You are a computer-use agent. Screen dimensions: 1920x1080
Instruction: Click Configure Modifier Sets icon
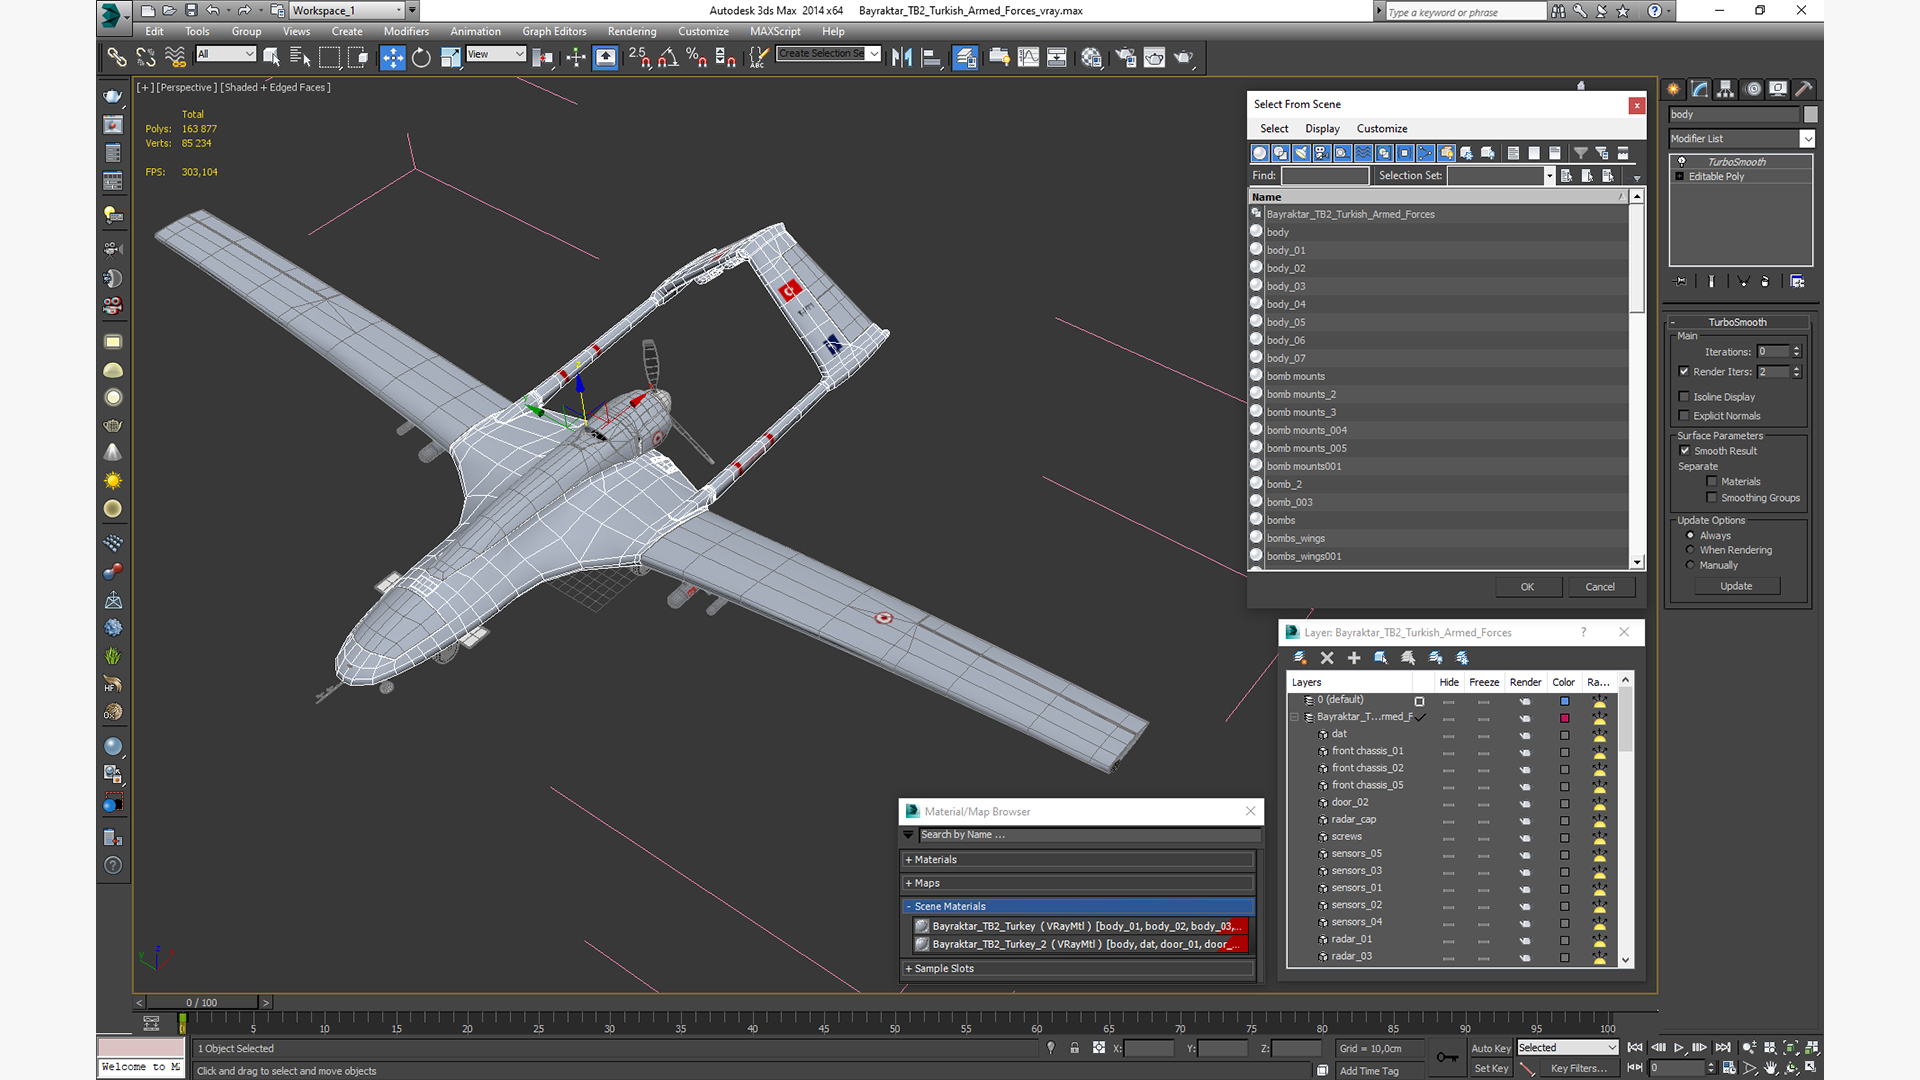coord(1797,282)
